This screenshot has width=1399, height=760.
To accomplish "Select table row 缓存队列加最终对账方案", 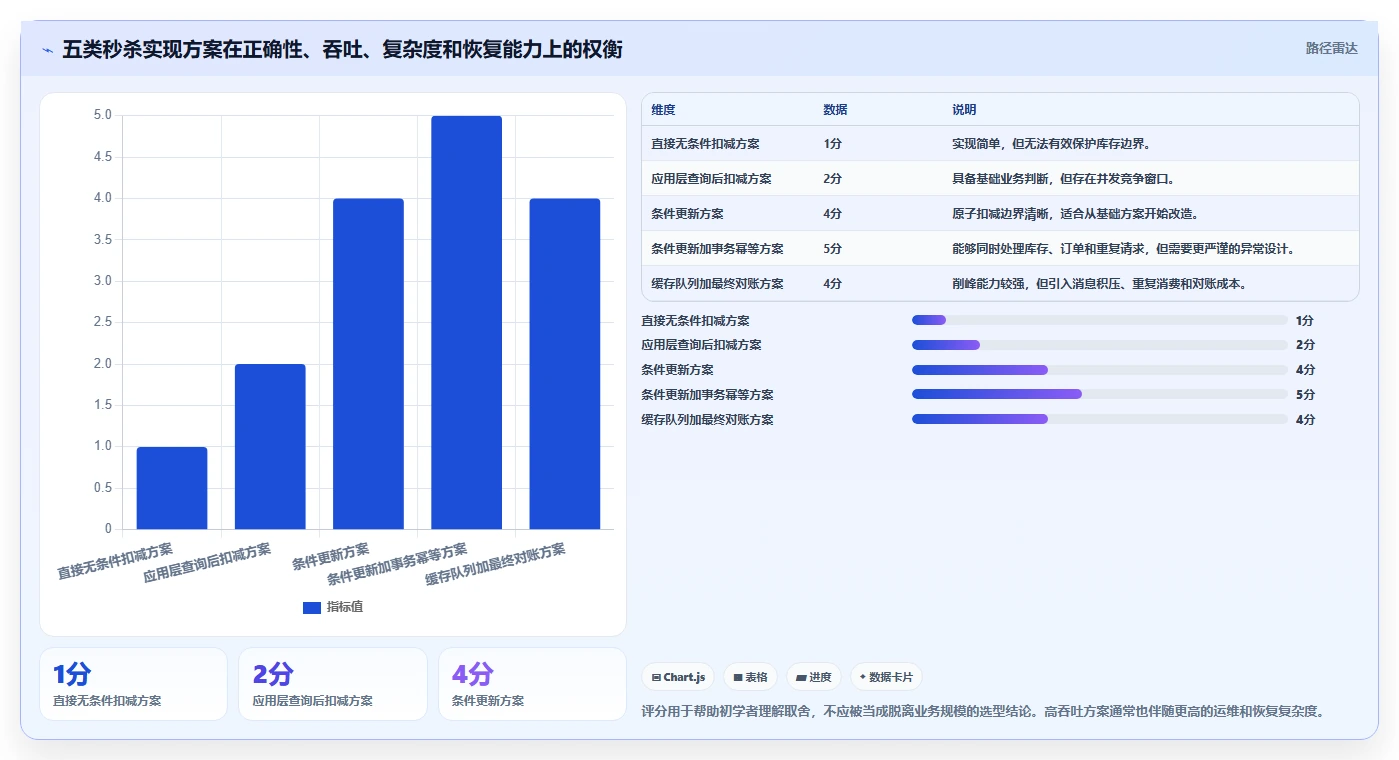I will click(1000, 283).
